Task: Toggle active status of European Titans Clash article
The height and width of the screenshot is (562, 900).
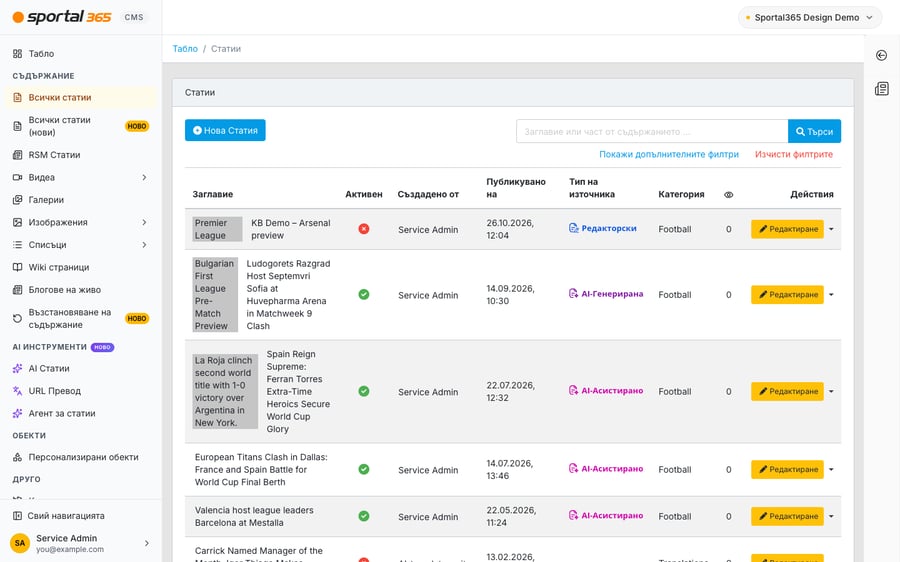Action: 364,470
